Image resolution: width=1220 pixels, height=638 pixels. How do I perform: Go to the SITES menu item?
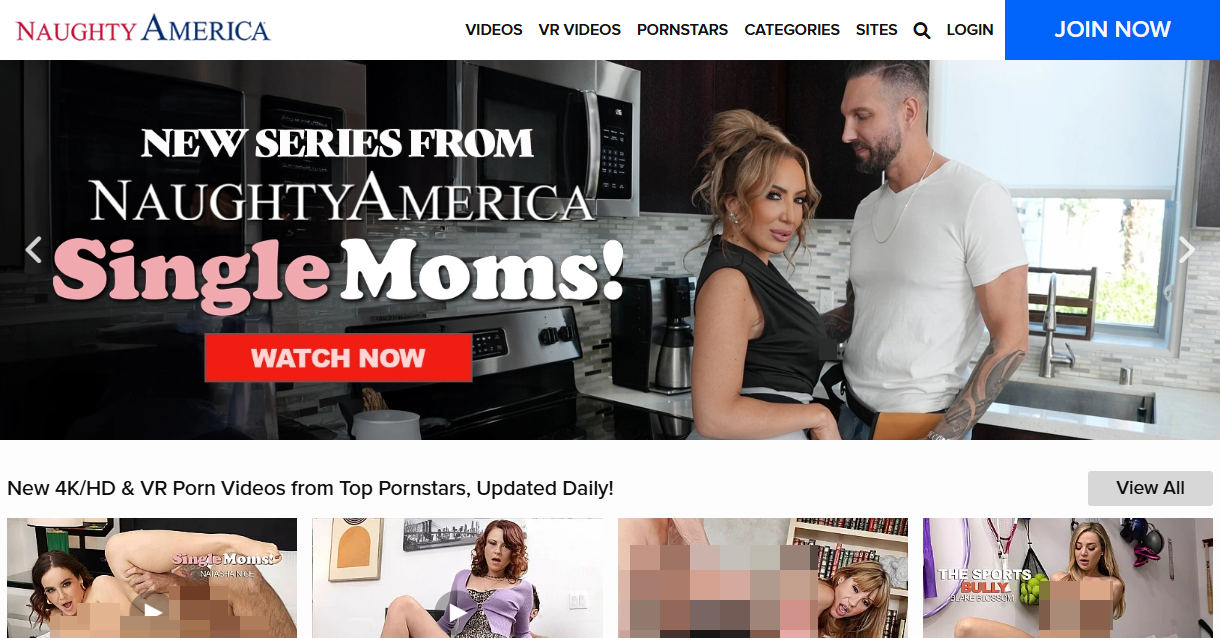click(877, 30)
